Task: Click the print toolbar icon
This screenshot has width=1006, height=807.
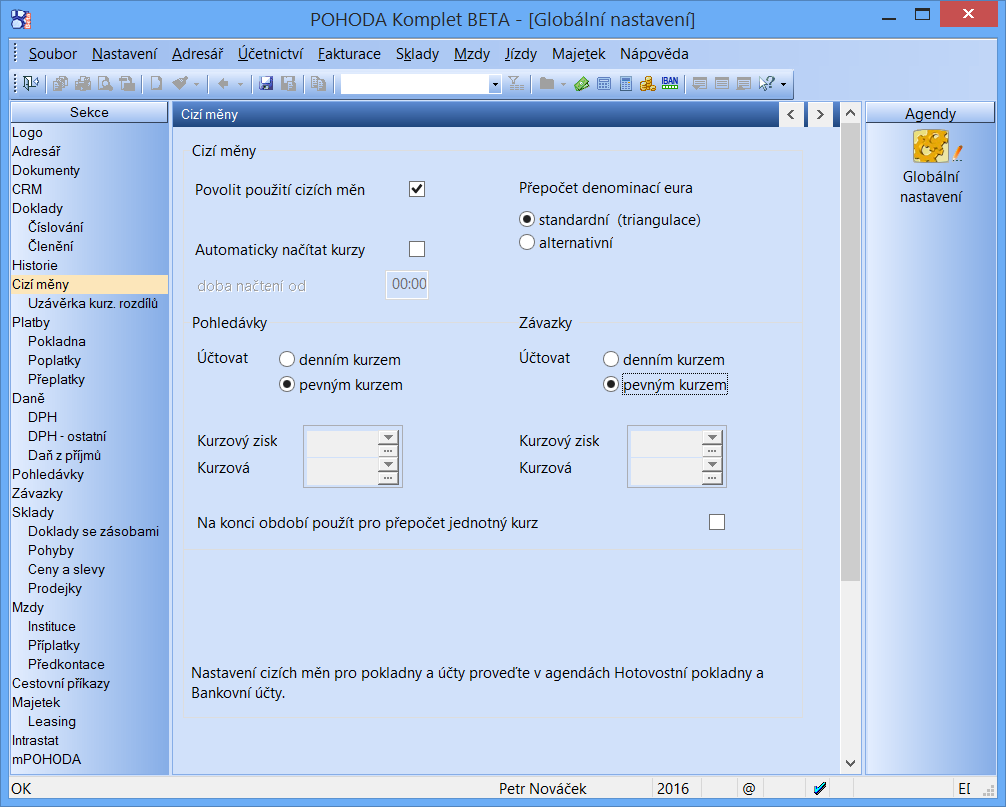Action: pos(83,83)
